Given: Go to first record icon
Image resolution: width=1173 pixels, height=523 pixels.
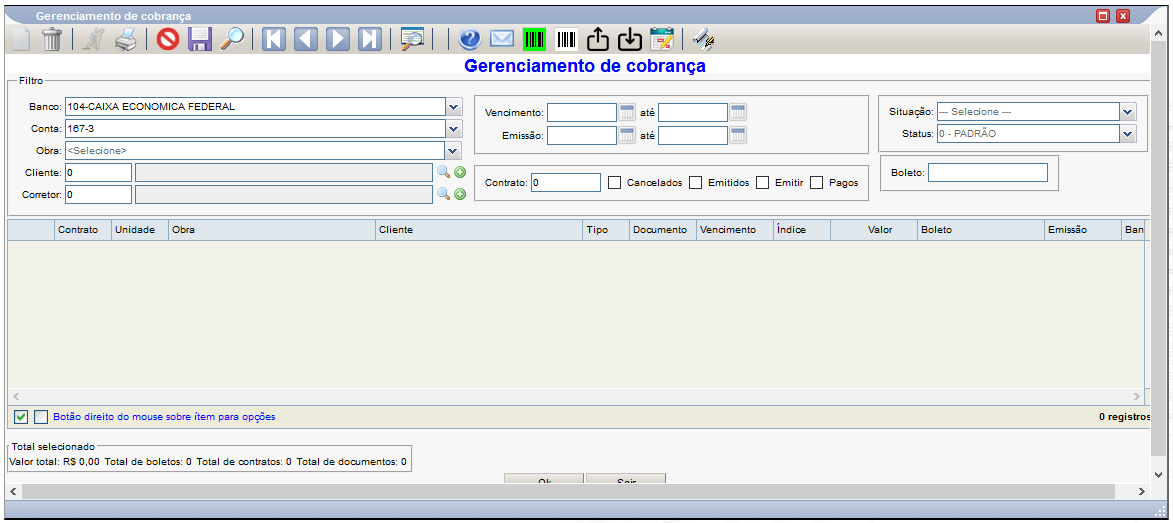Looking at the screenshot, I should 274,39.
